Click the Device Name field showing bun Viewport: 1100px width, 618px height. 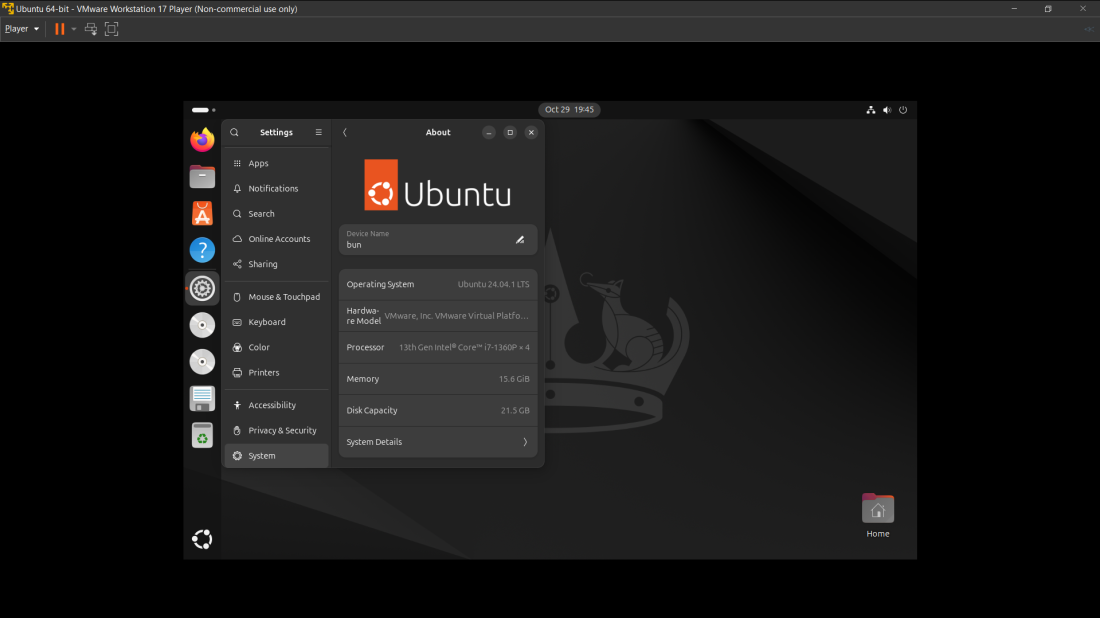pyautogui.click(x=438, y=240)
